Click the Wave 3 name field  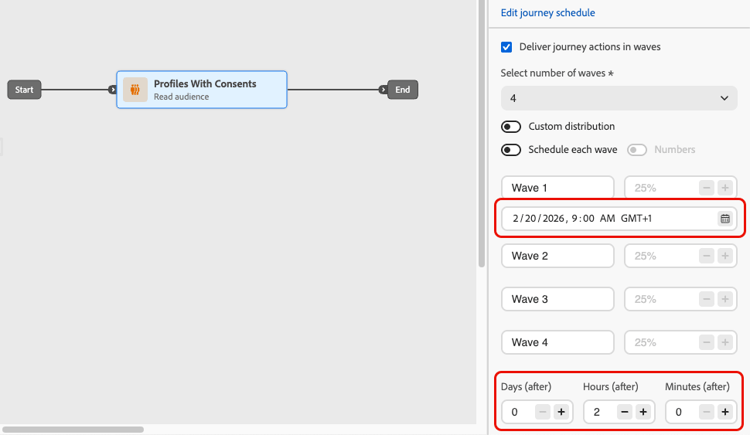[x=557, y=299]
